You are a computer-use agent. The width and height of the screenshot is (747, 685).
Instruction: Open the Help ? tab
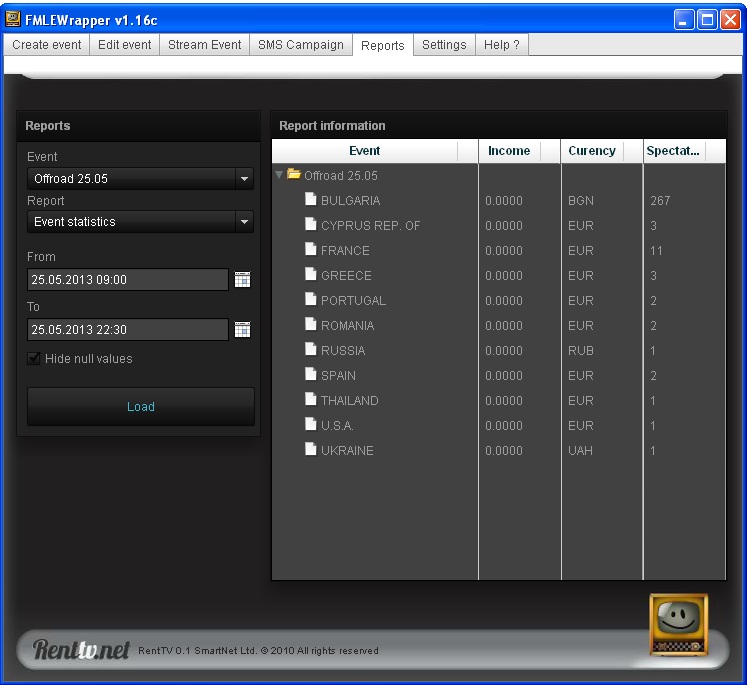click(502, 45)
